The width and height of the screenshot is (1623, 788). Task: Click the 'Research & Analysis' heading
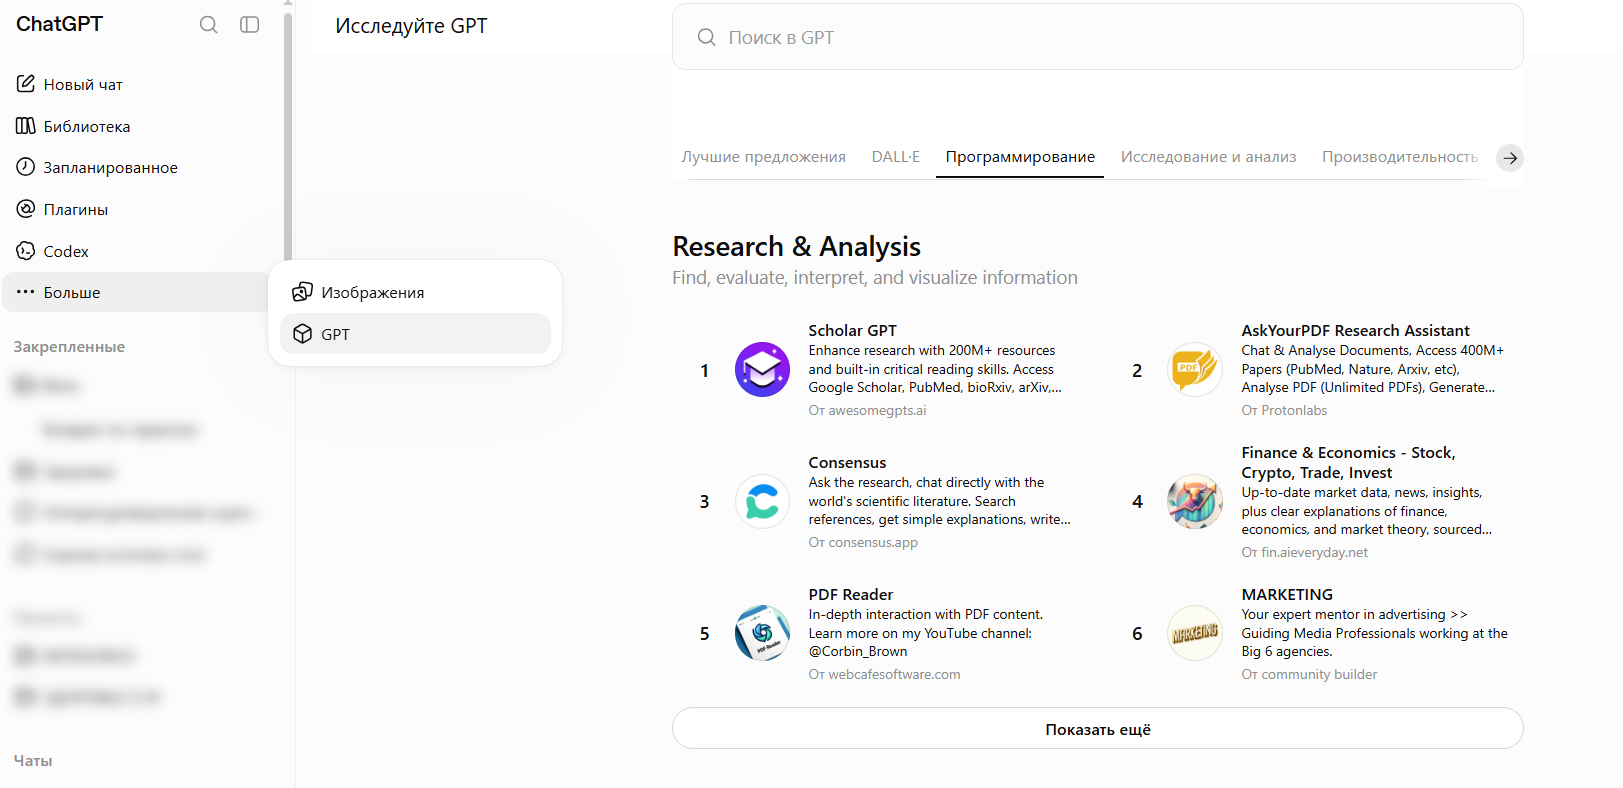(796, 246)
